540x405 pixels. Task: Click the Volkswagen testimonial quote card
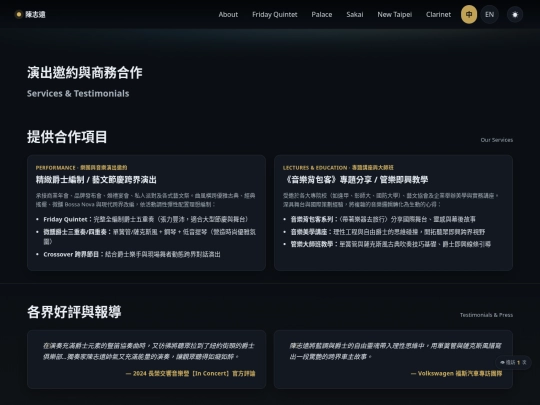coord(393,359)
